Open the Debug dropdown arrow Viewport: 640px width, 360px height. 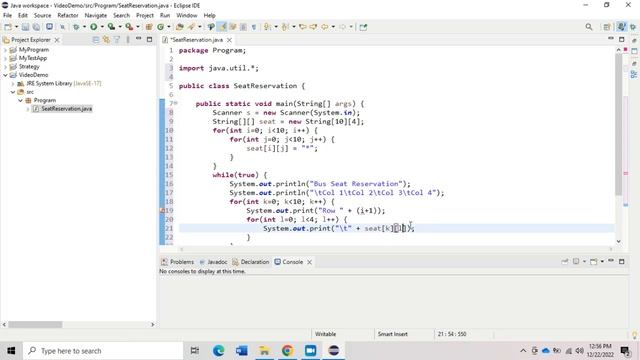tap(84, 27)
